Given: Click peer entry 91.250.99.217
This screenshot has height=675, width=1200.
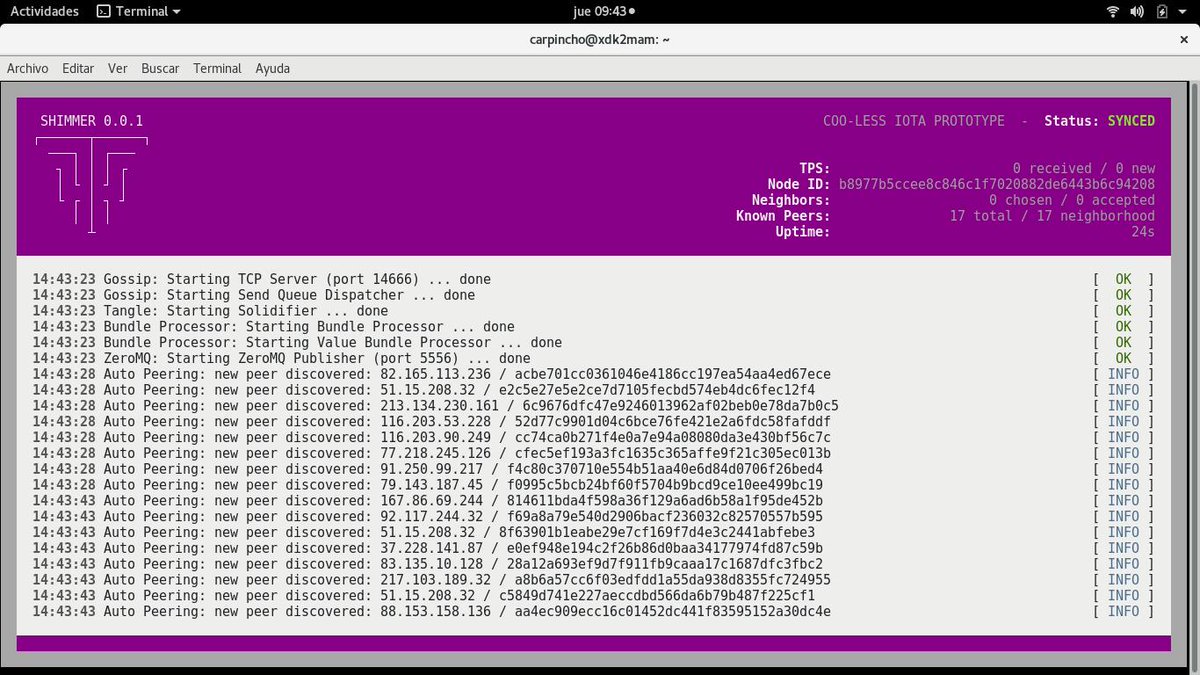Looking at the screenshot, I should [427, 469].
